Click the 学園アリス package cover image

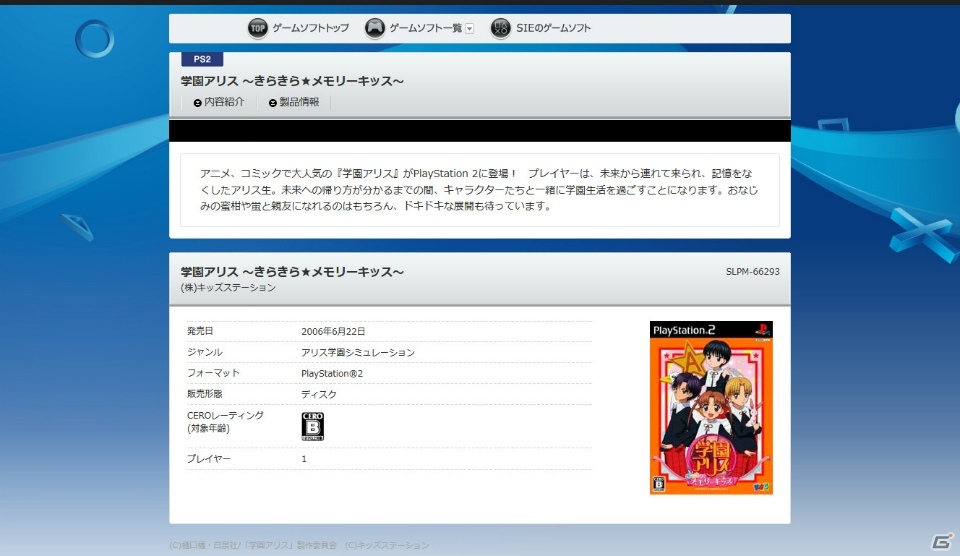coord(711,407)
